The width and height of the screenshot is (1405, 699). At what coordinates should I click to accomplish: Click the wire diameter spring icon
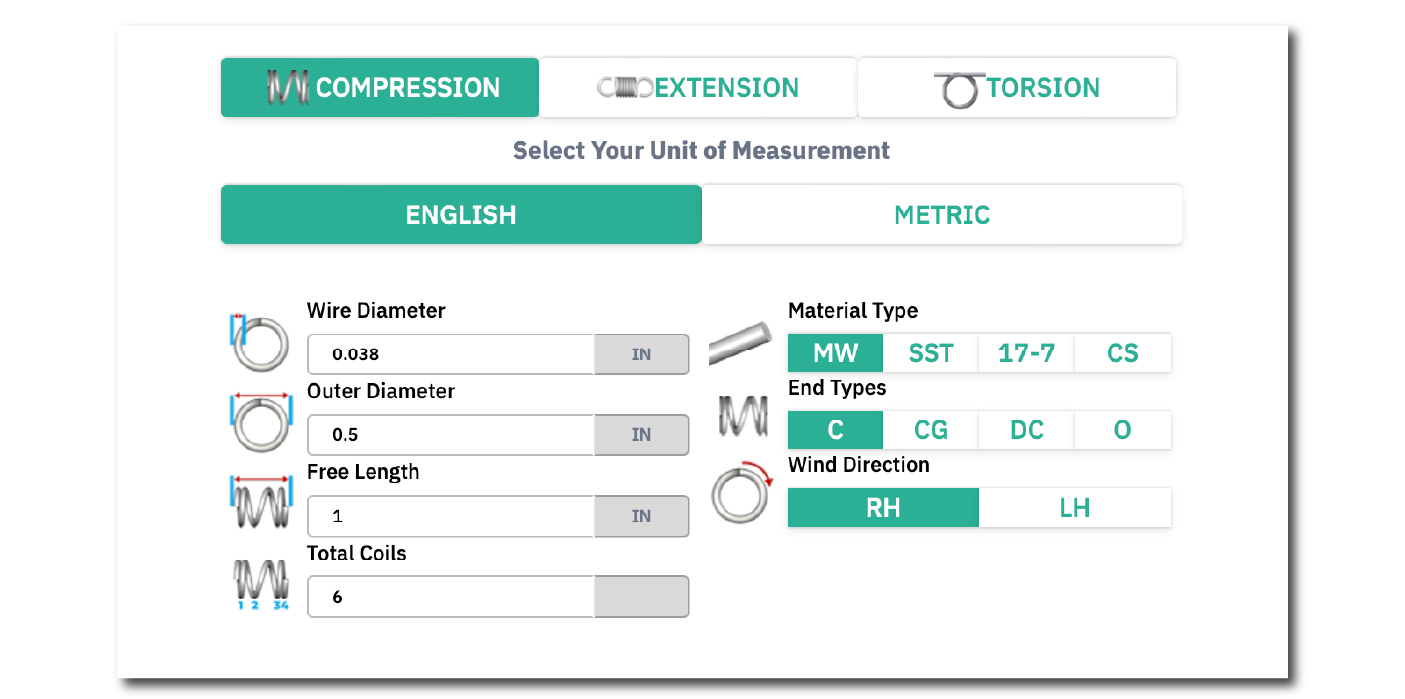259,345
